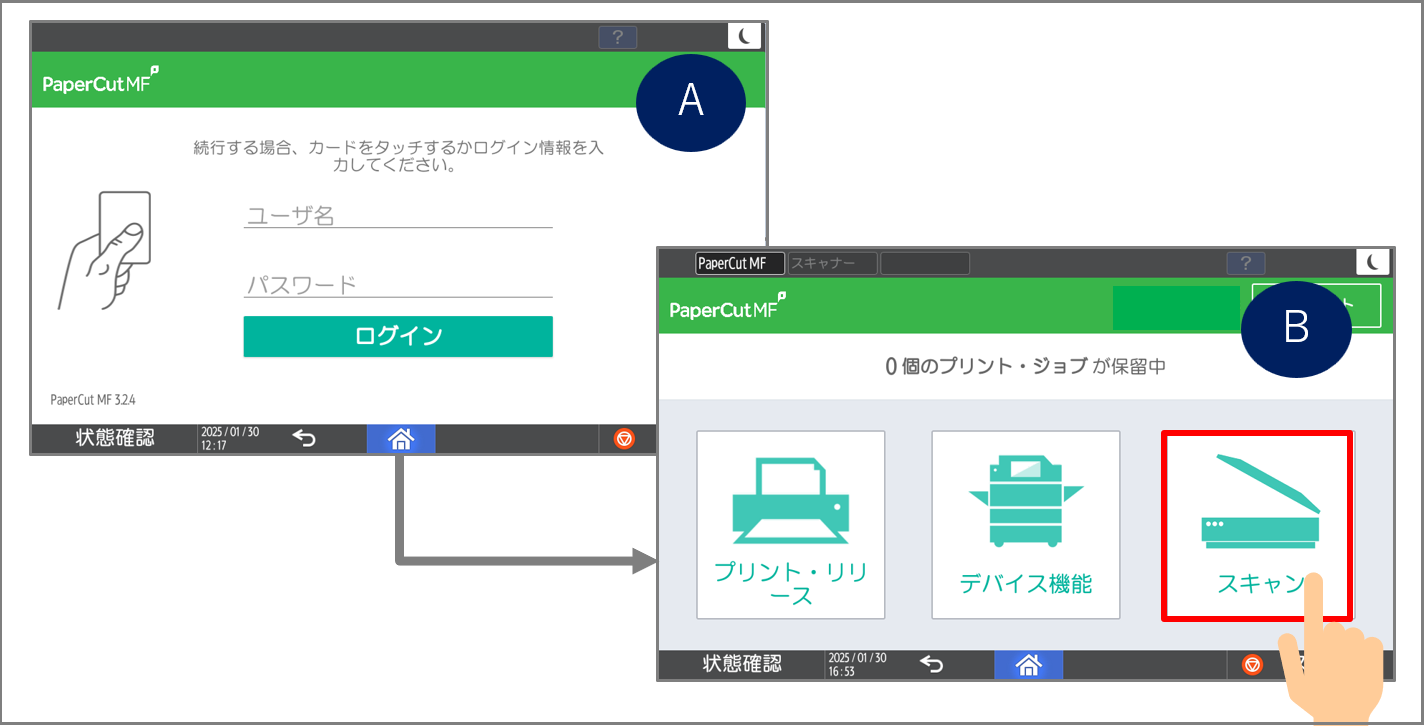The width and height of the screenshot is (1425, 726).
Task: Tap the back arrow in screen B
Action: tap(931, 665)
